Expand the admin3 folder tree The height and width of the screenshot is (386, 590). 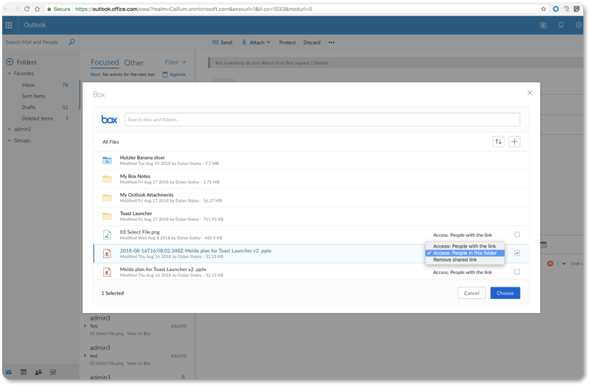[x=9, y=129]
